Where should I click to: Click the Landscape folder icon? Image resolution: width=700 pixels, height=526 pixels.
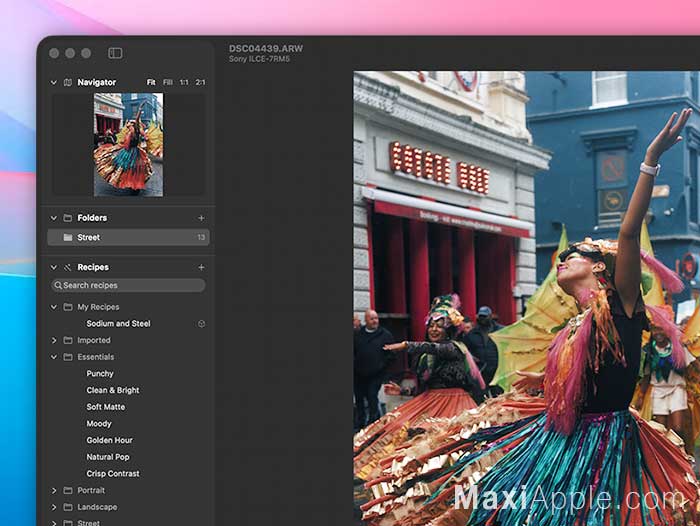68,507
